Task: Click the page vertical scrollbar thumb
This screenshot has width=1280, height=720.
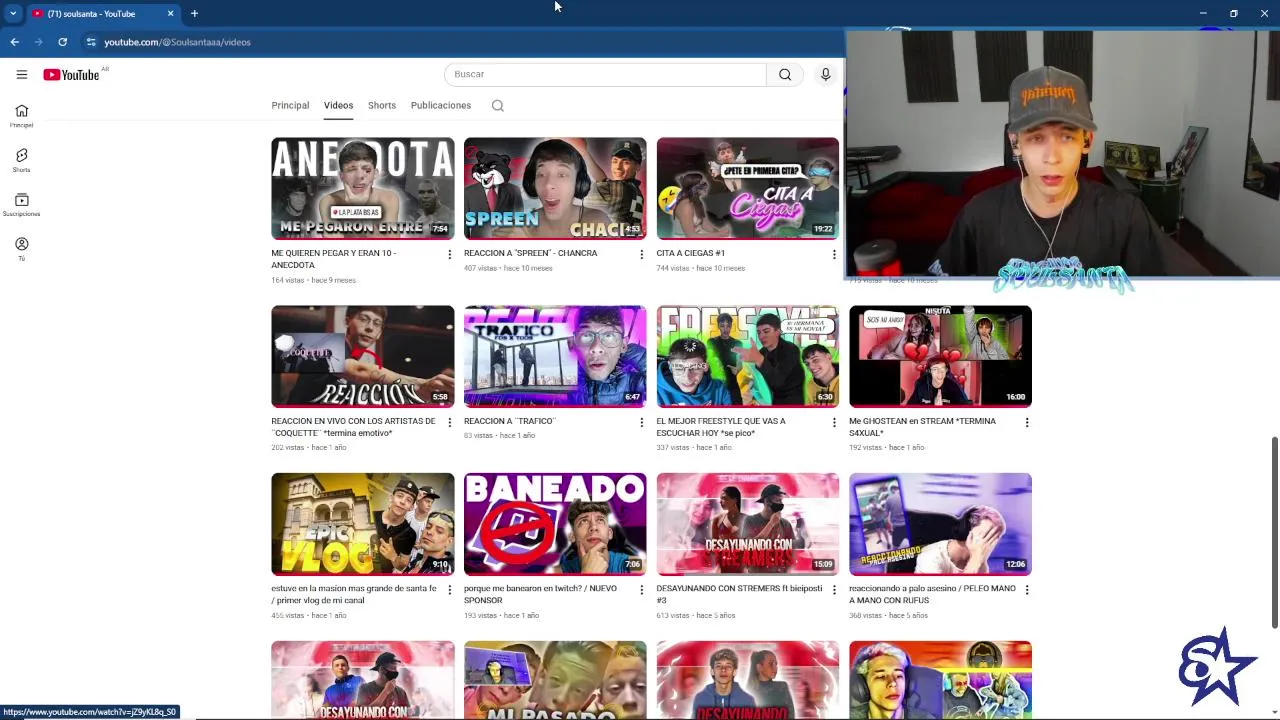Action: [1274, 532]
